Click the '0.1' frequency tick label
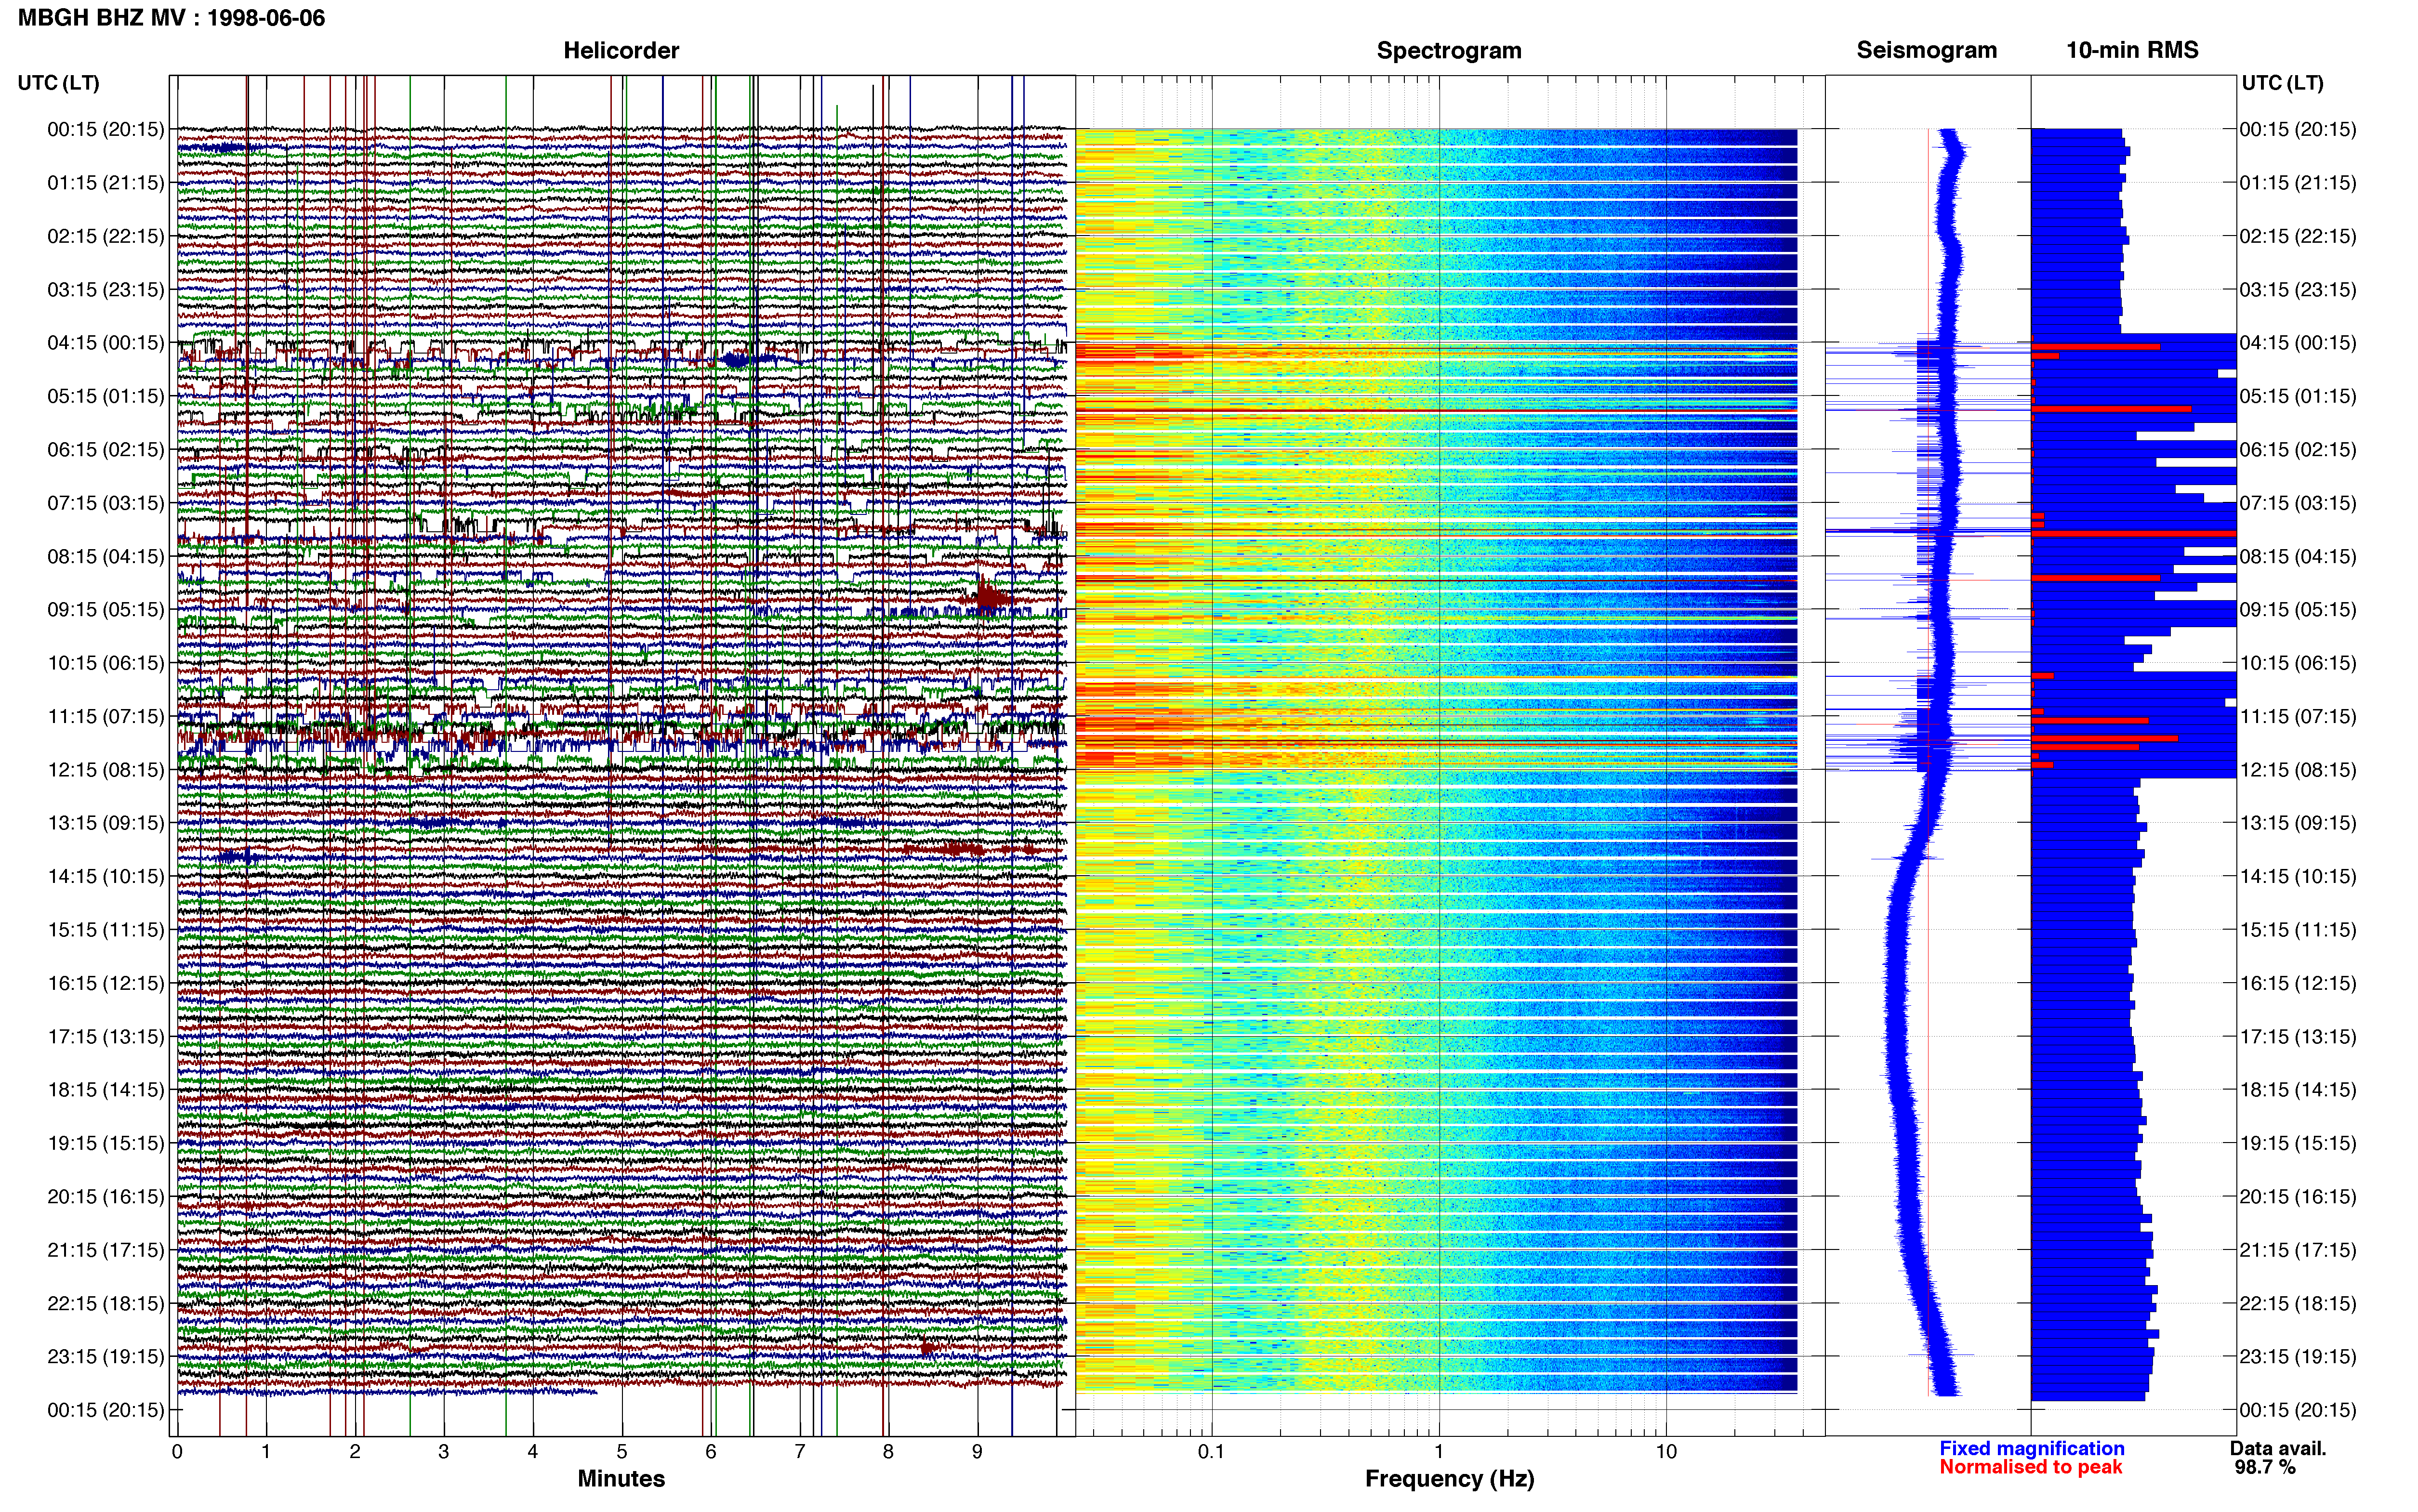2418x1512 pixels. [x=1211, y=1452]
